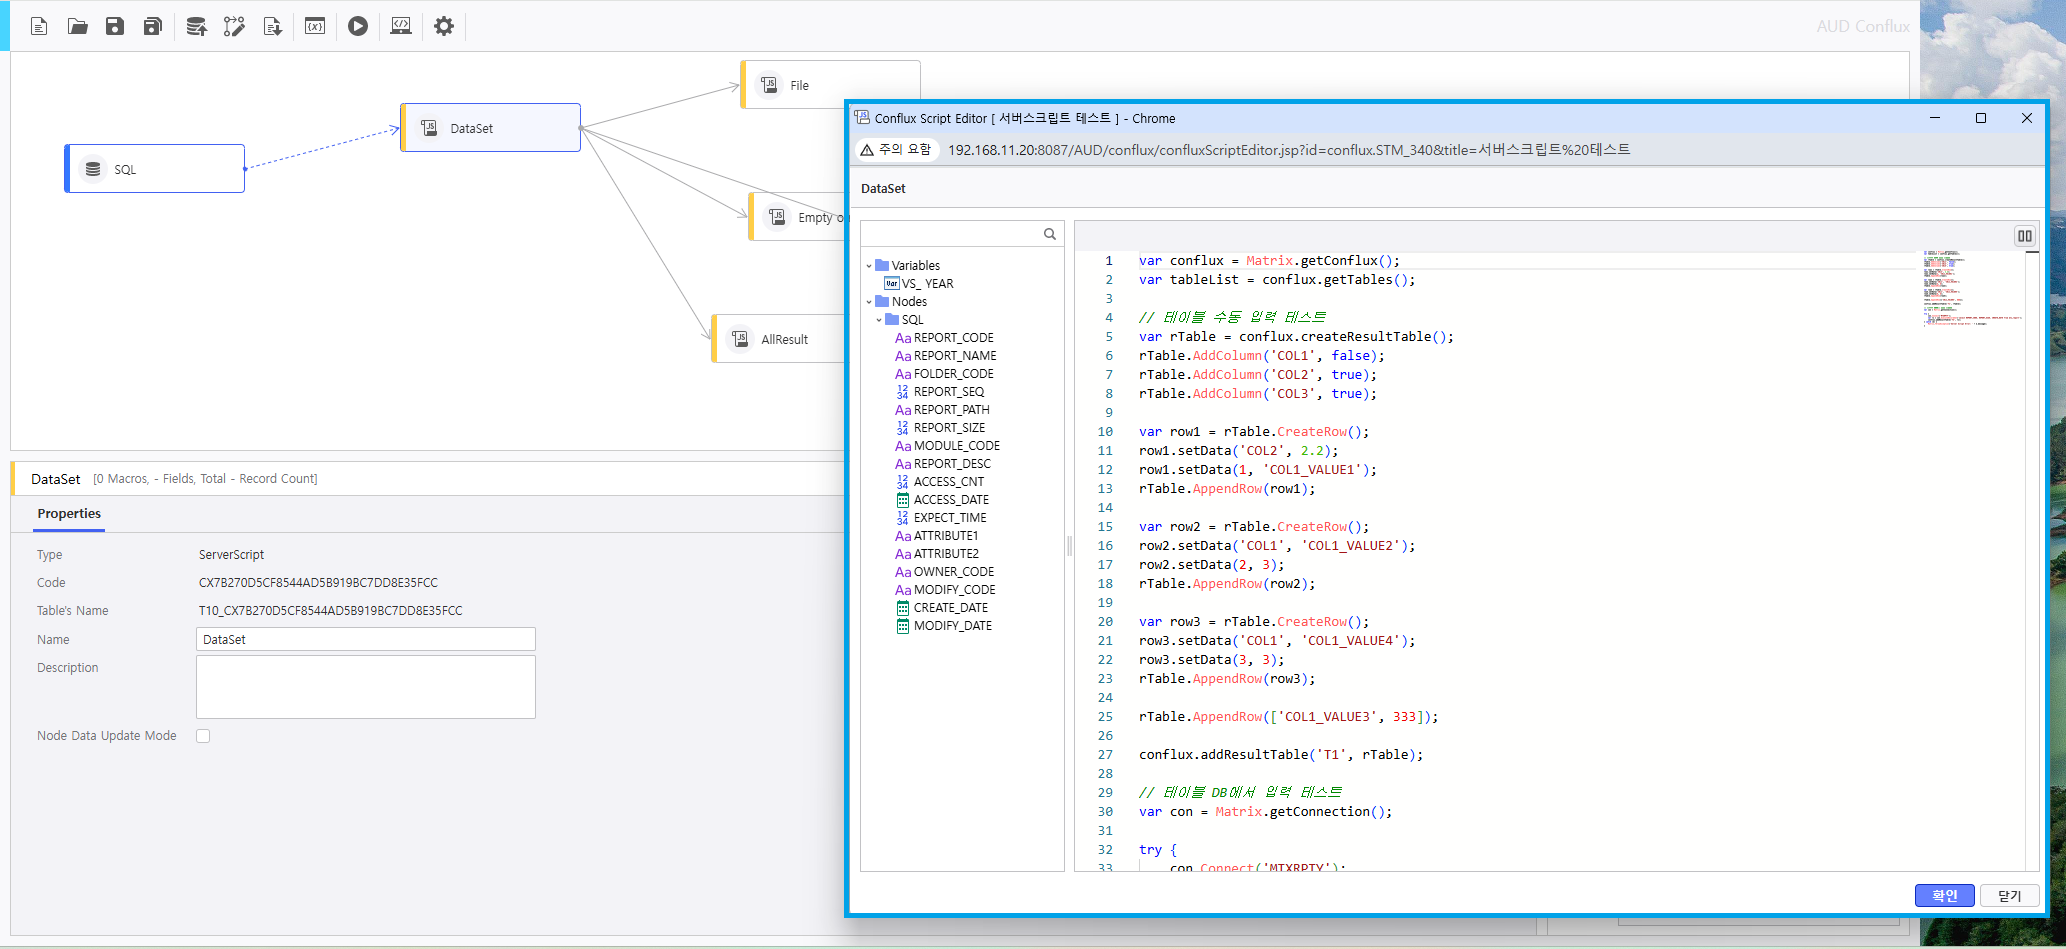The height and width of the screenshot is (949, 2066).
Task: Collapse the Variables folder in the tree
Action: coord(868,266)
